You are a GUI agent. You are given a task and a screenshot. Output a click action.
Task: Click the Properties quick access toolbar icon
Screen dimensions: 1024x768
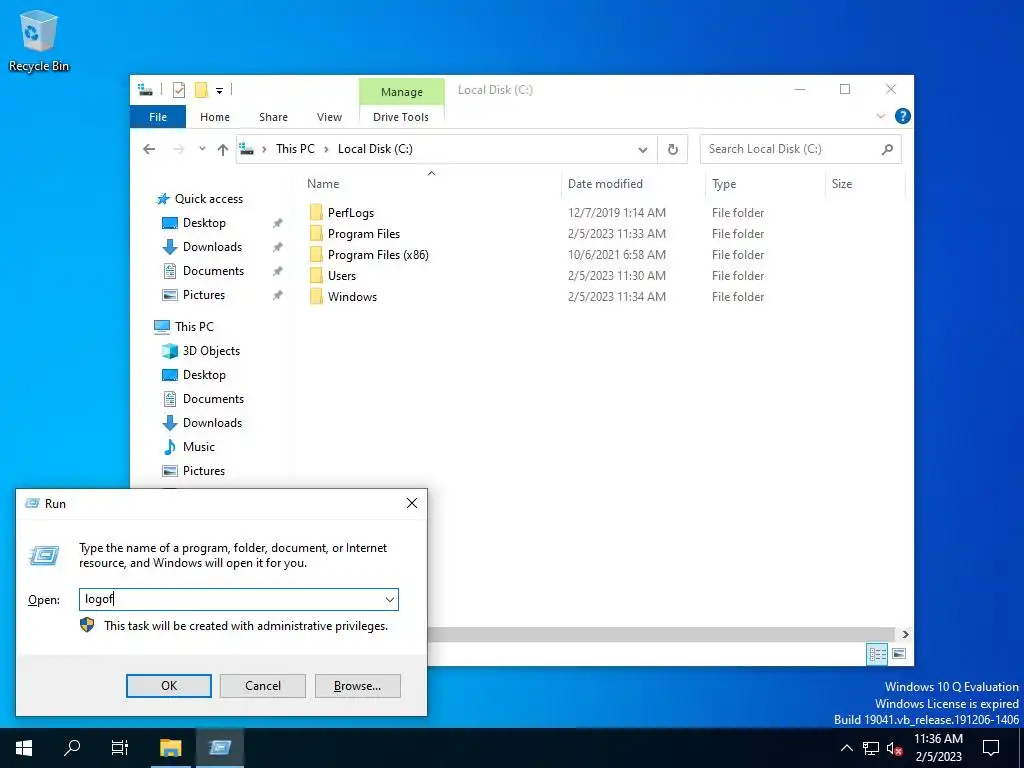coord(178,90)
